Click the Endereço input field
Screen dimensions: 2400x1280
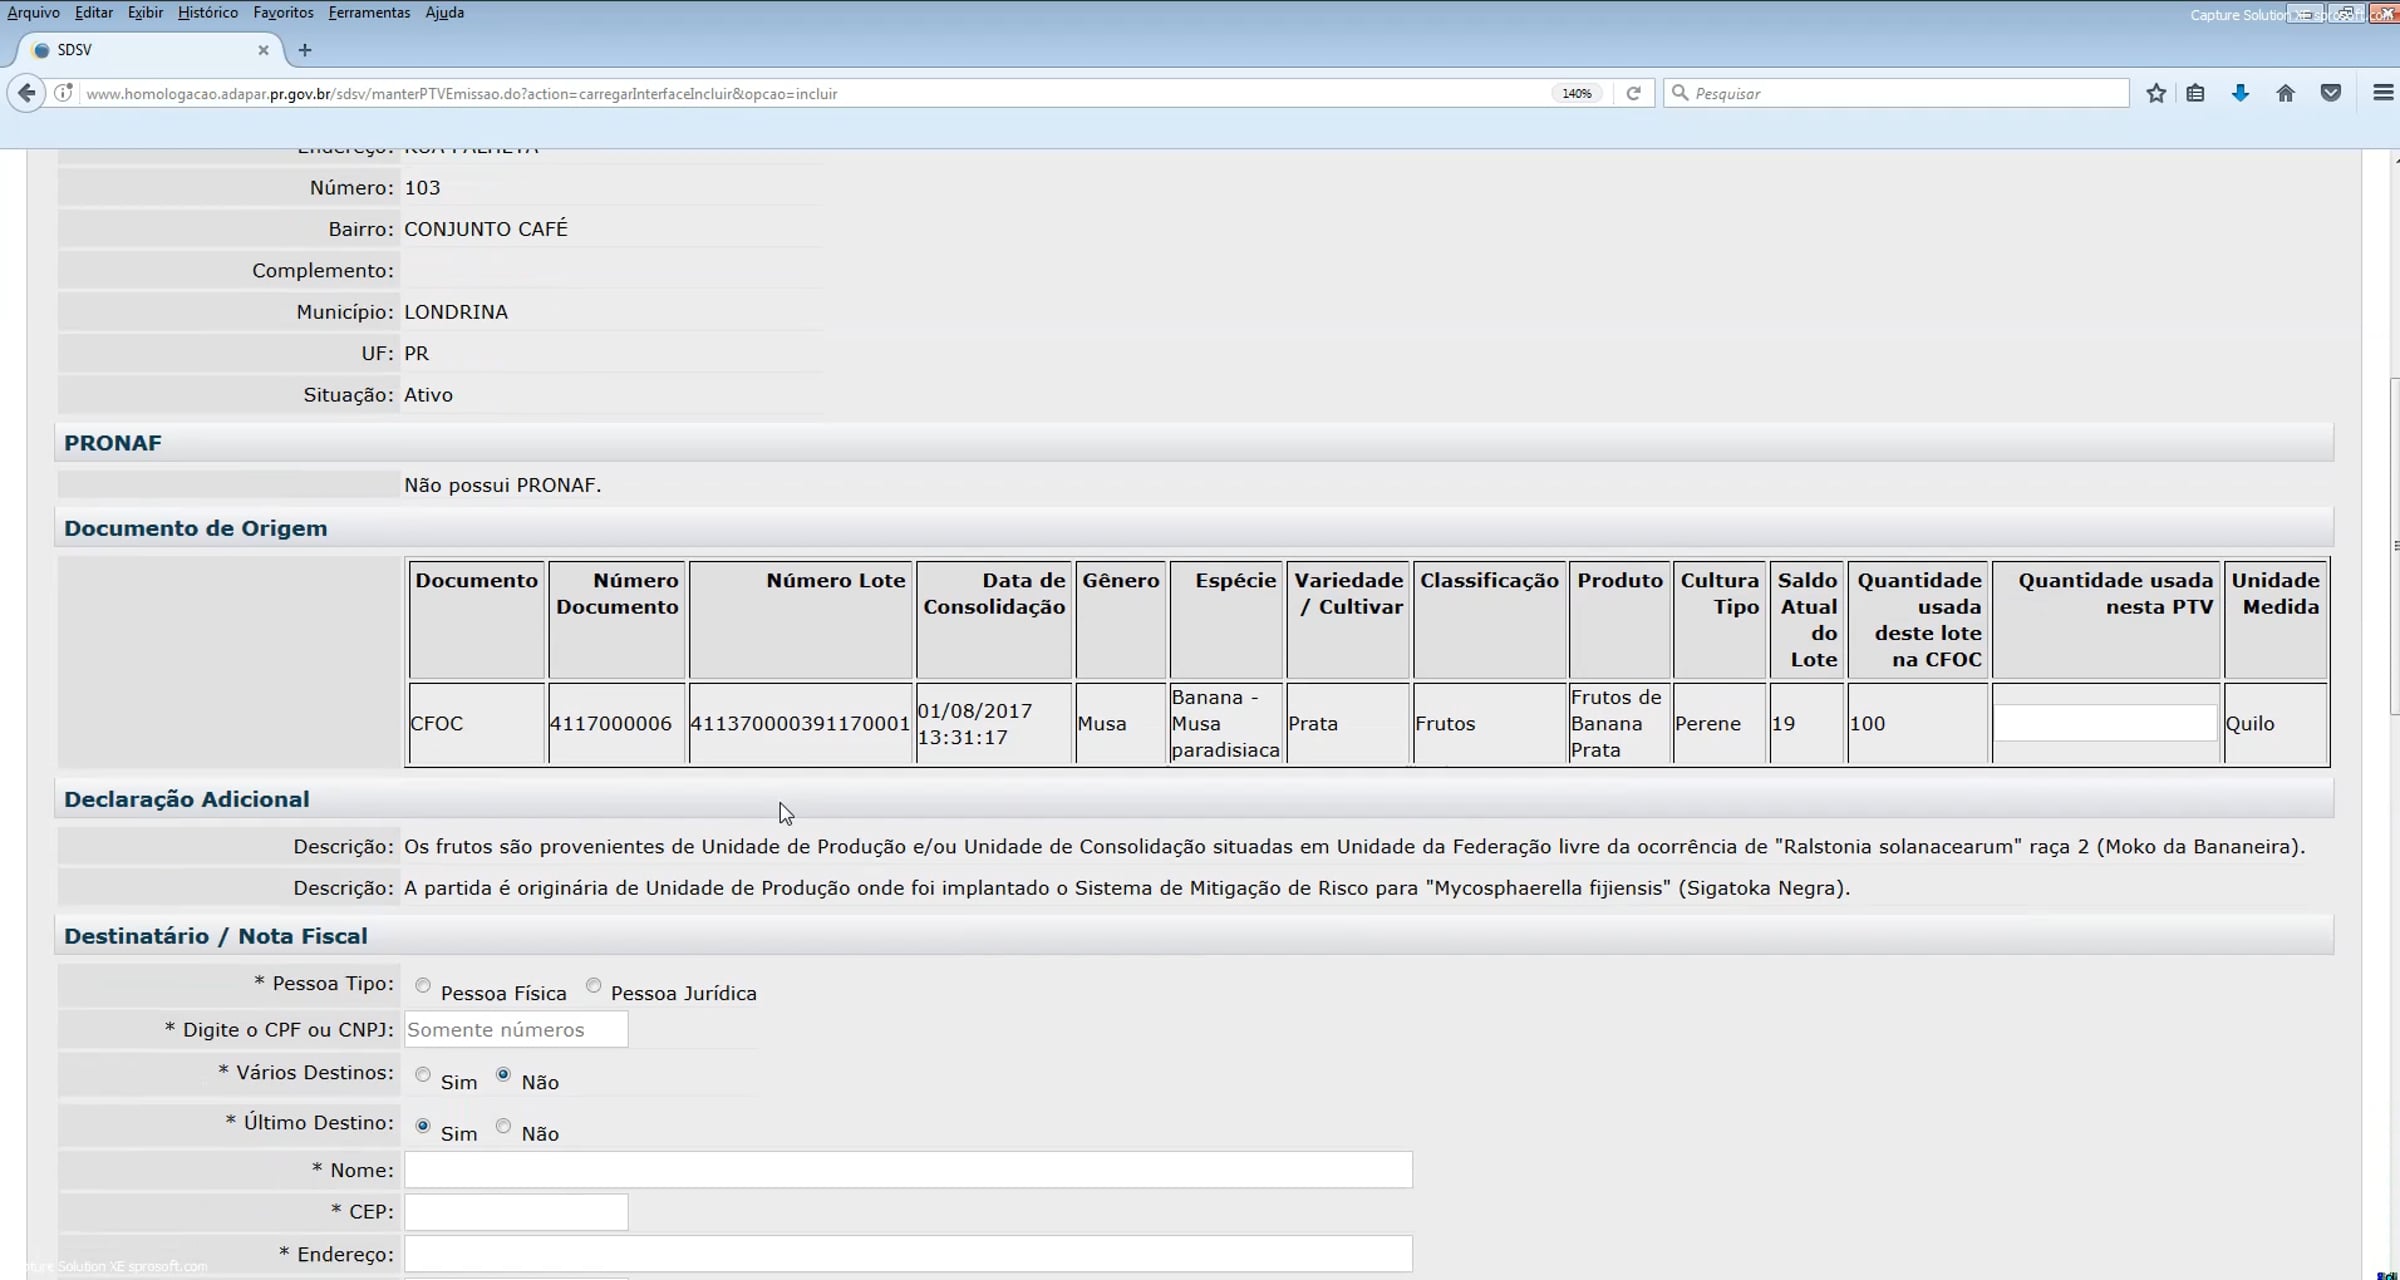tap(908, 1254)
